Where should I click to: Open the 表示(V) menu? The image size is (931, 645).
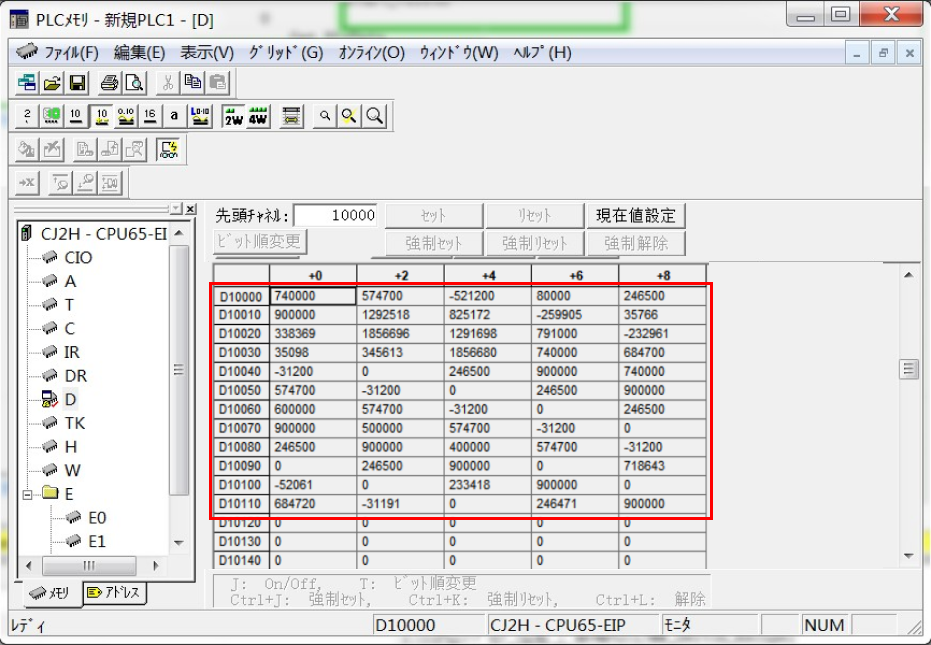coord(207,52)
